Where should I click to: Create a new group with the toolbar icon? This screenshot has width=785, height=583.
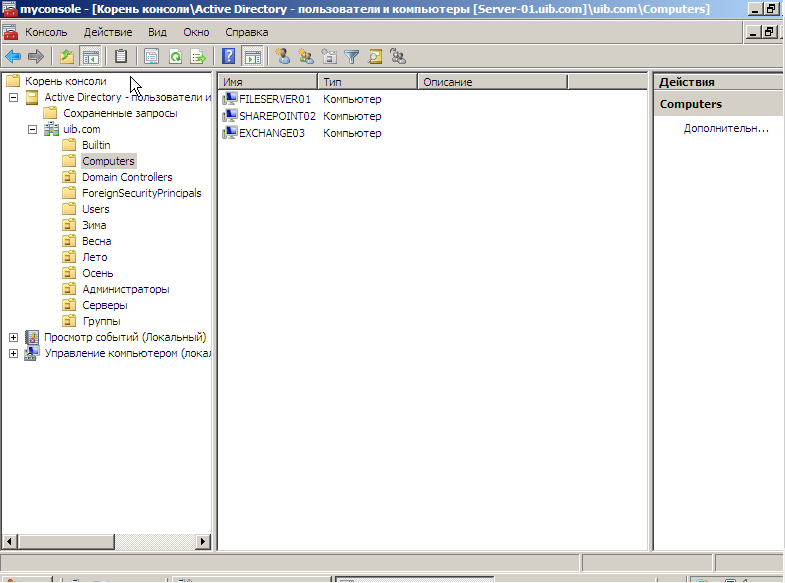pyautogui.click(x=306, y=57)
